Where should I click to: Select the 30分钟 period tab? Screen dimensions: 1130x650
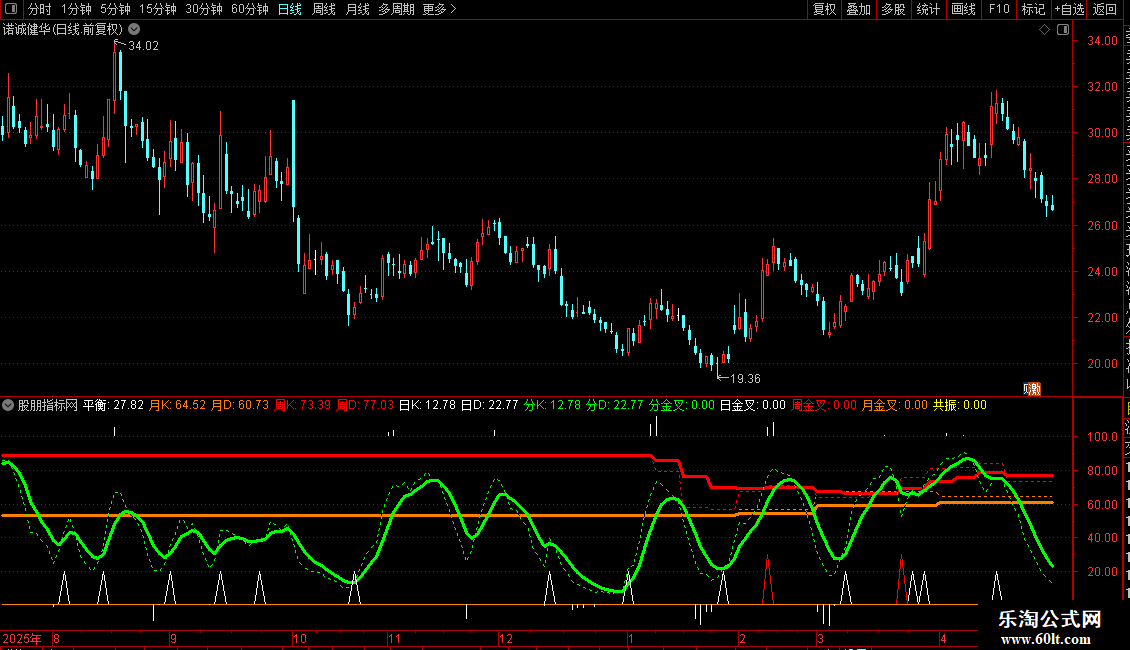point(203,9)
